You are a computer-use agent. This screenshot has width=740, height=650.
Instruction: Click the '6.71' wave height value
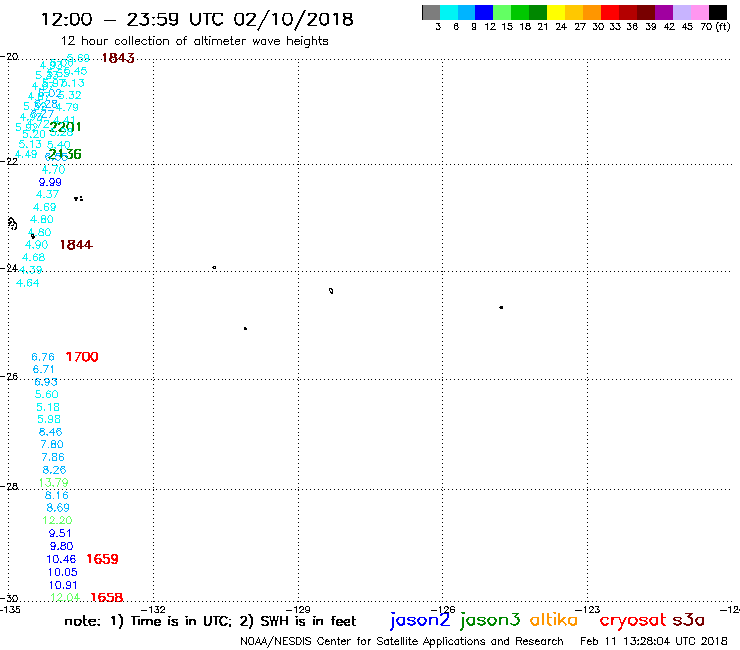pyautogui.click(x=43, y=369)
